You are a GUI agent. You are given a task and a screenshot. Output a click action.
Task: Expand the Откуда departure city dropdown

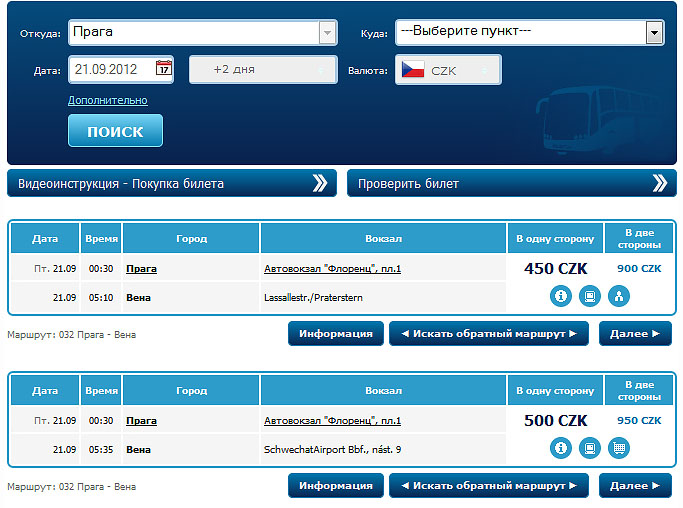[327, 32]
